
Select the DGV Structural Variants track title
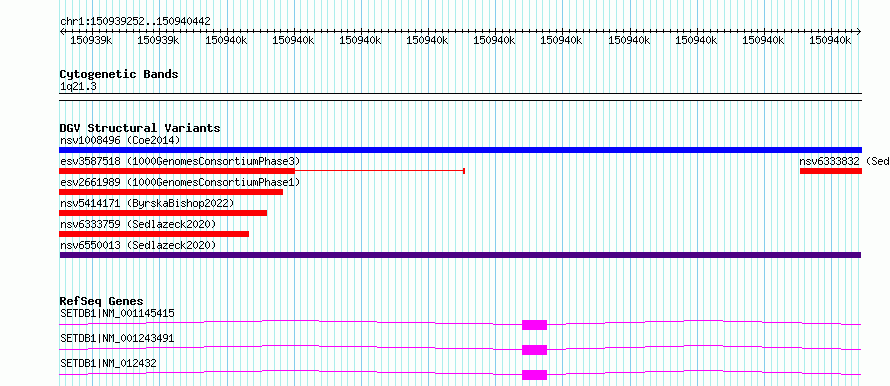coord(140,128)
